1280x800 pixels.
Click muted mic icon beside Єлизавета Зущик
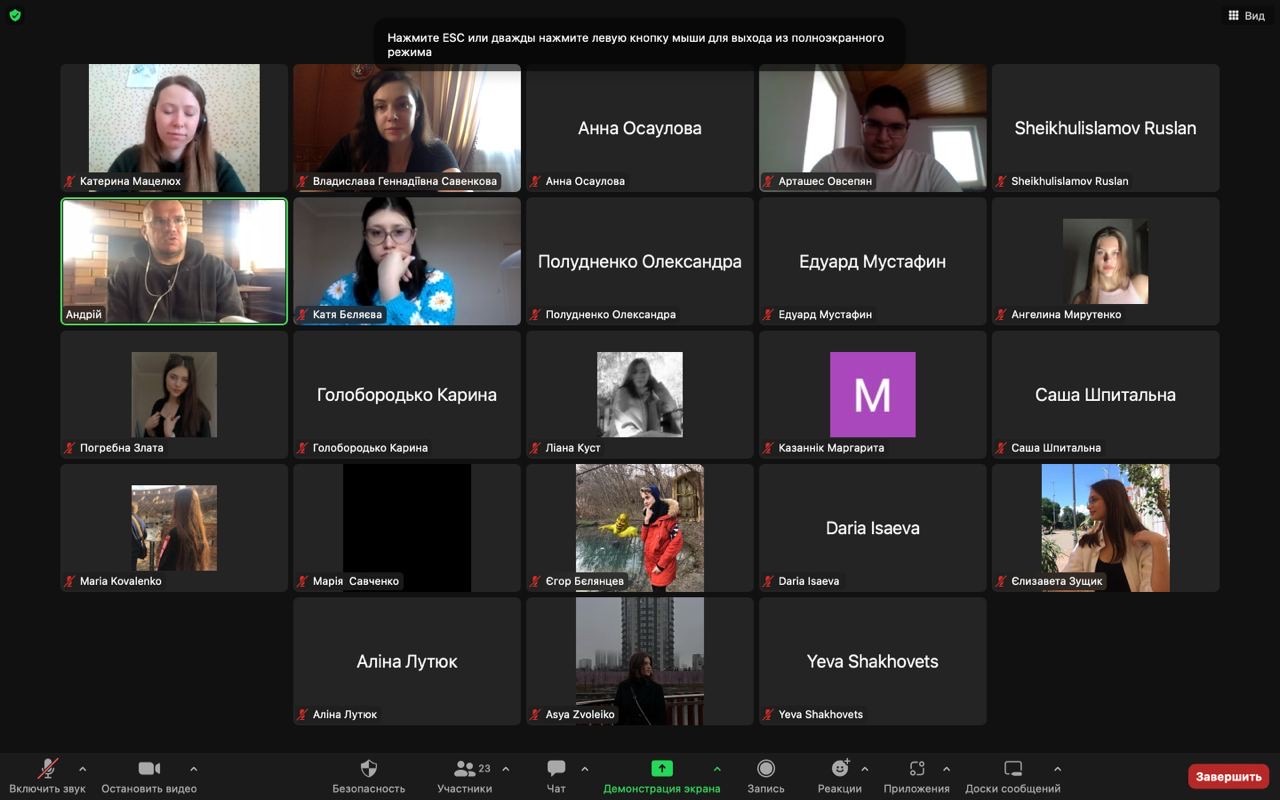click(x=1002, y=581)
